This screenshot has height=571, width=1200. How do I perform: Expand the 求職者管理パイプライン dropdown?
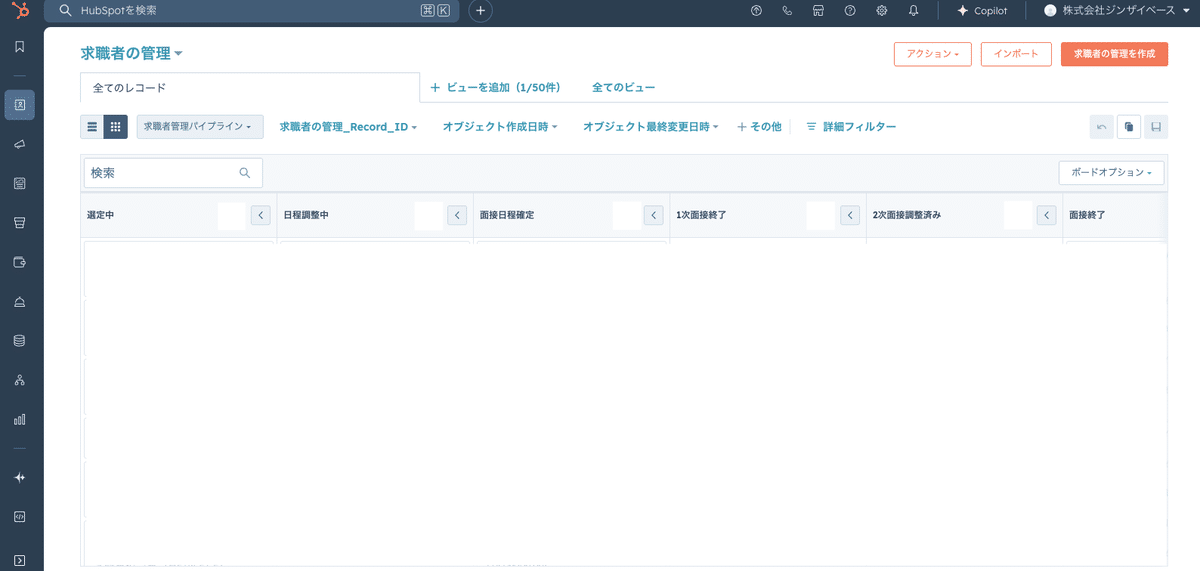tap(200, 127)
